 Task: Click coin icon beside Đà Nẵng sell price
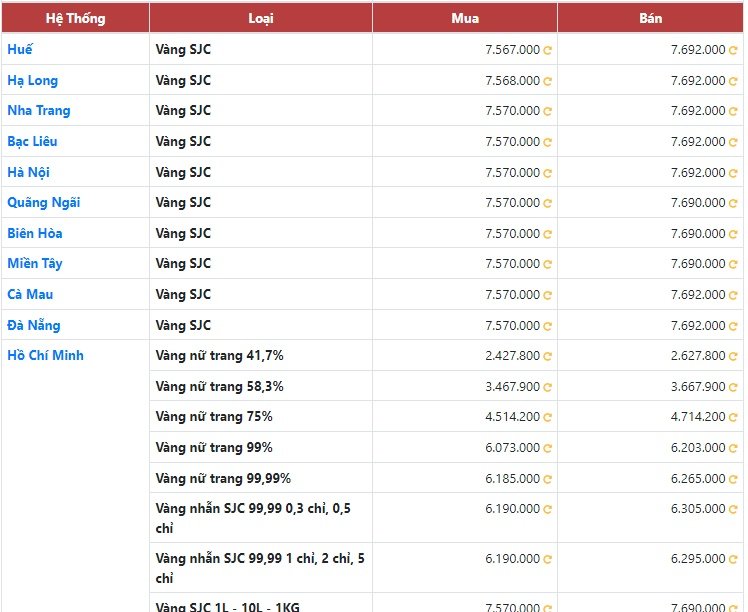(x=733, y=326)
